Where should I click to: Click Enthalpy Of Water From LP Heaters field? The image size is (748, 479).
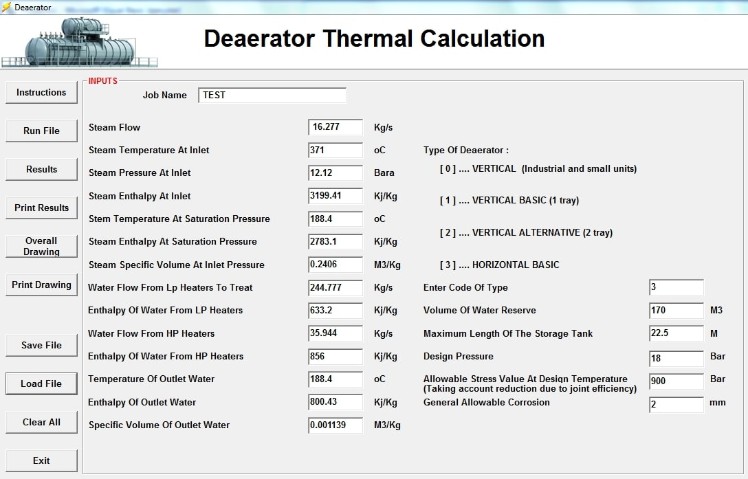(x=335, y=310)
